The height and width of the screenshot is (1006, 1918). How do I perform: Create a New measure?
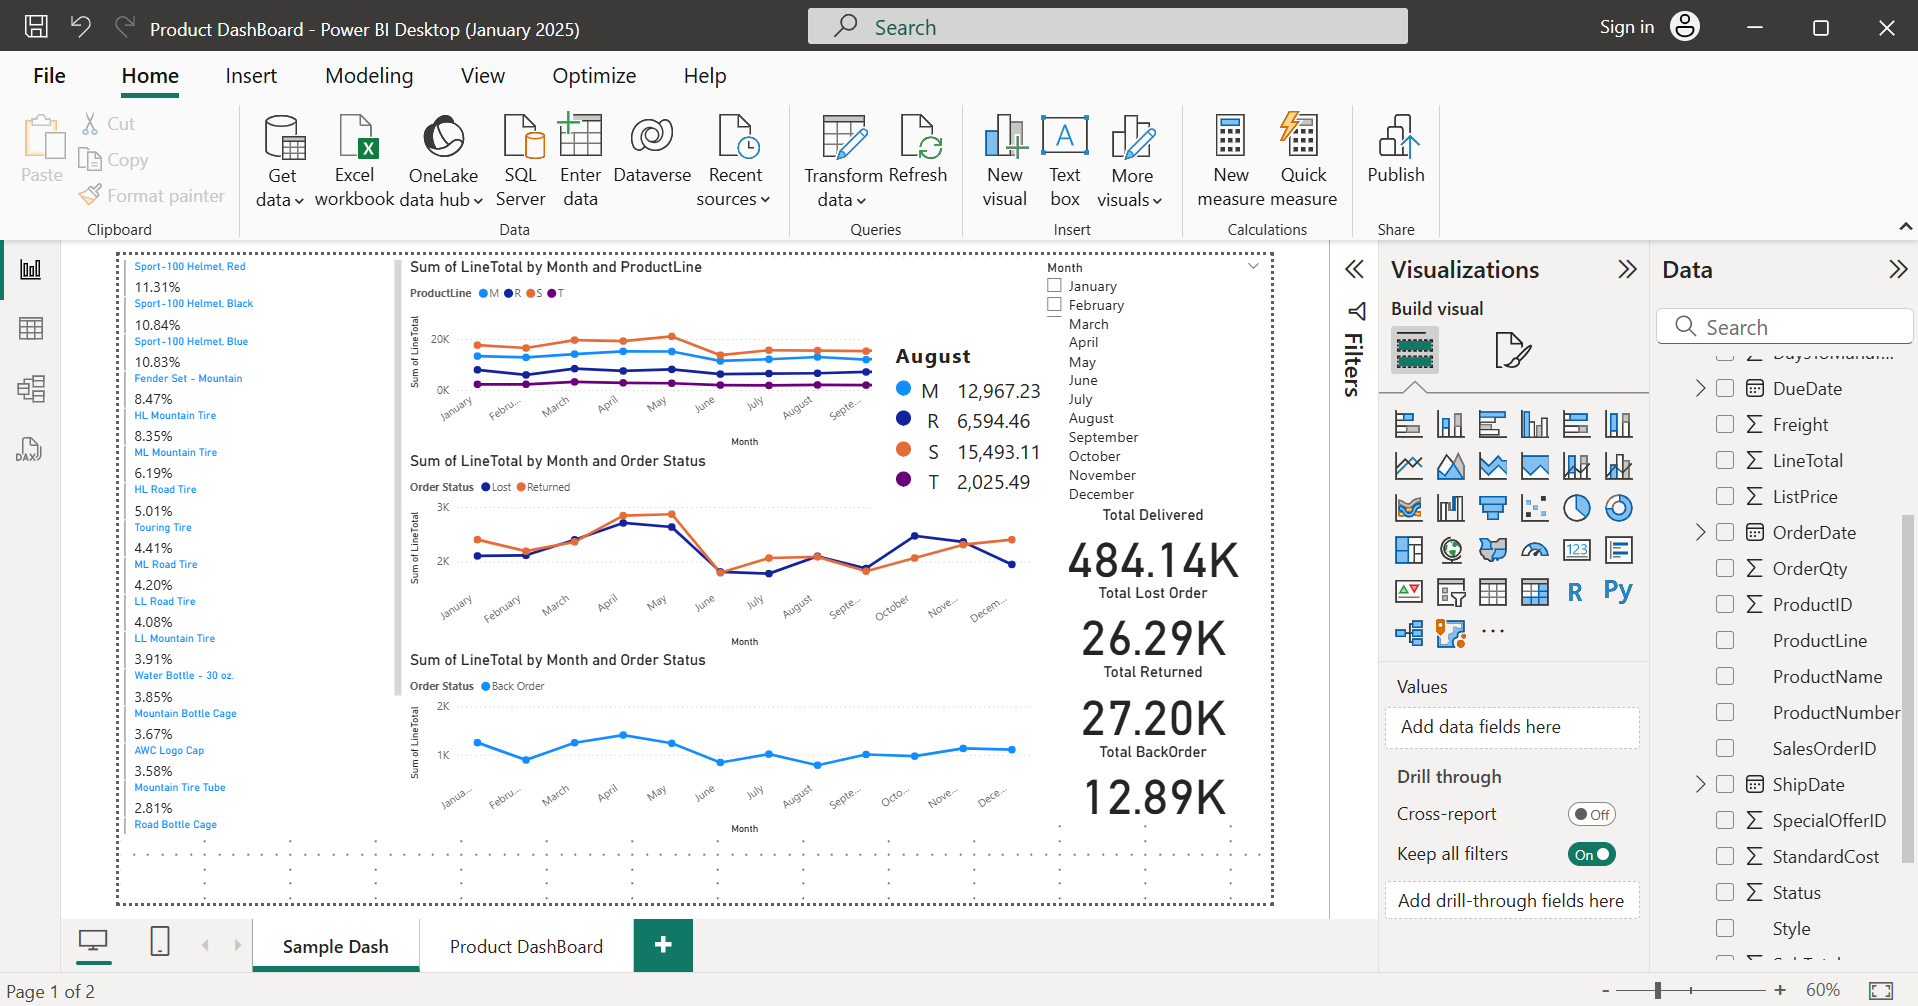pos(1231,160)
